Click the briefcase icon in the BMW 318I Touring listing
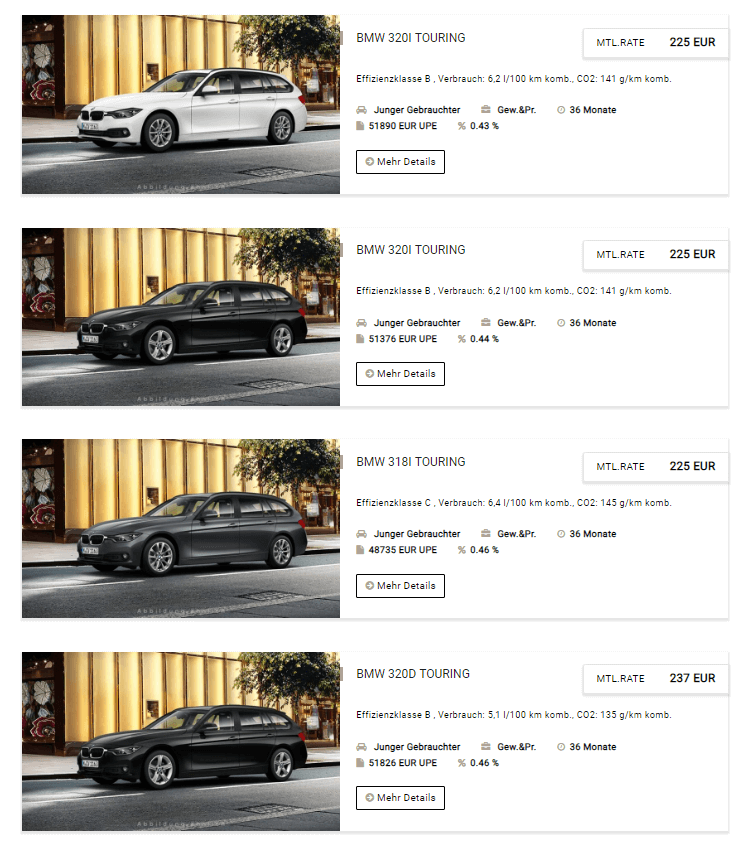 [486, 533]
